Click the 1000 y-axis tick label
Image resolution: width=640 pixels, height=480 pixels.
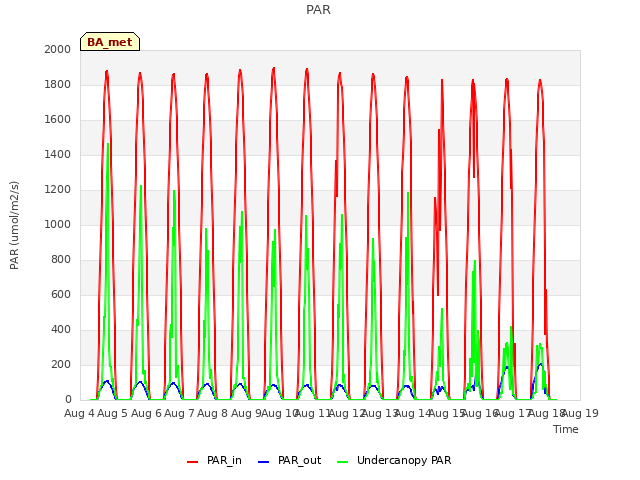[58, 224]
